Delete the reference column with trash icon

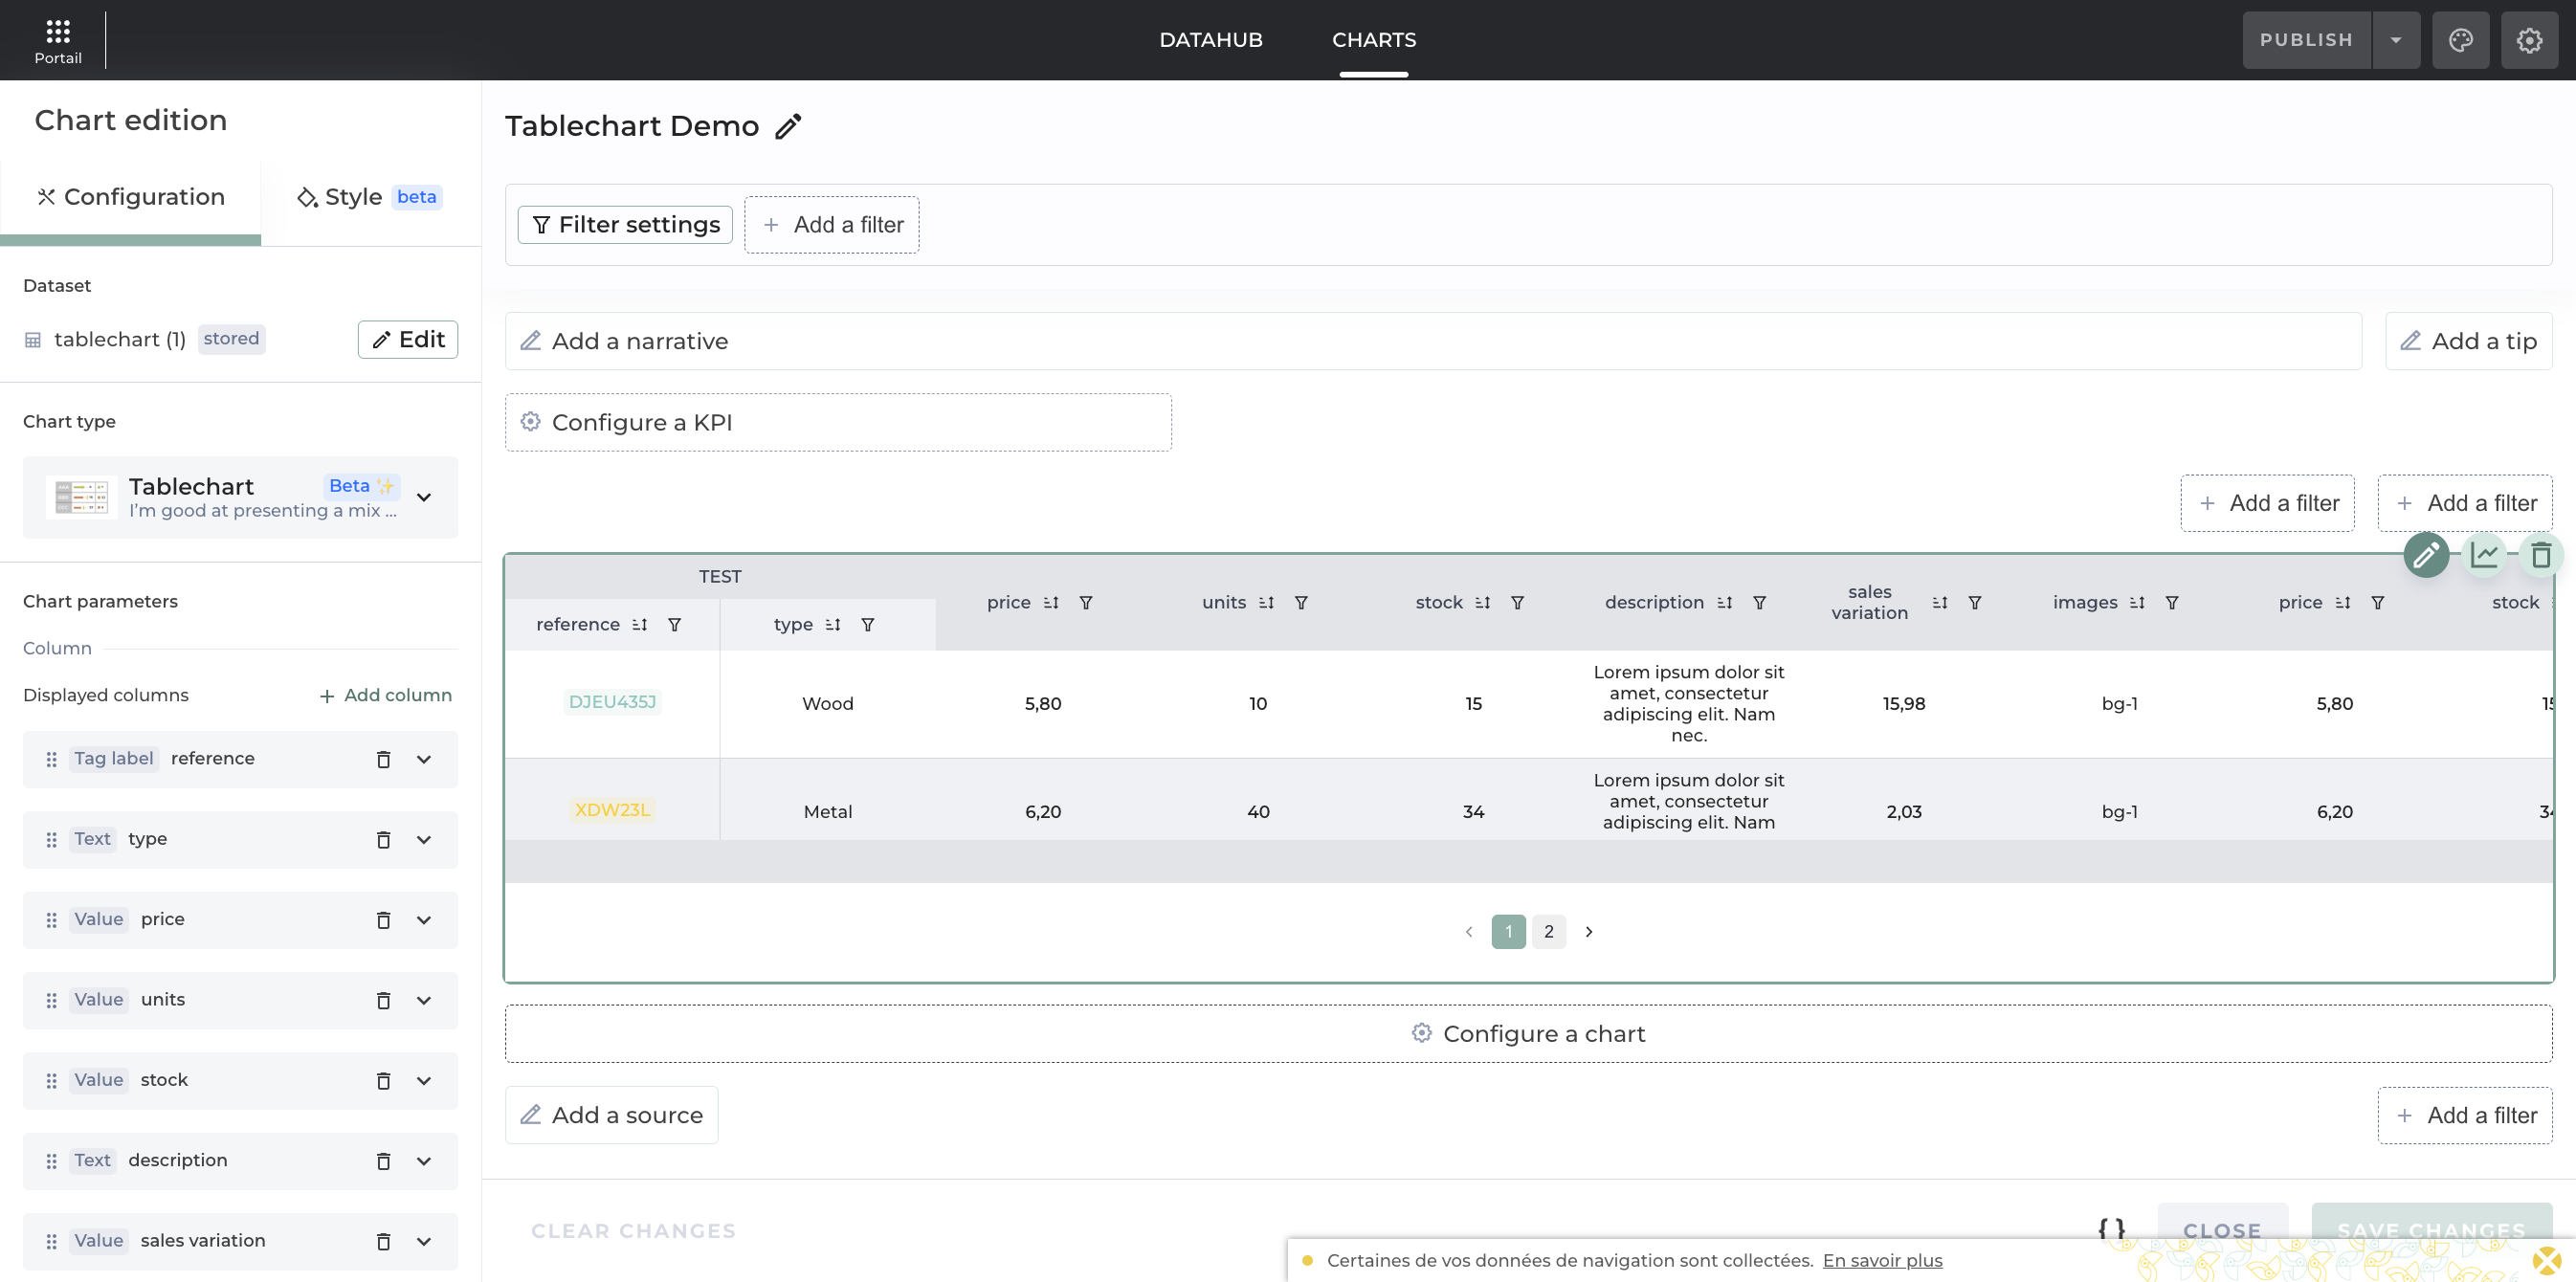click(x=383, y=760)
